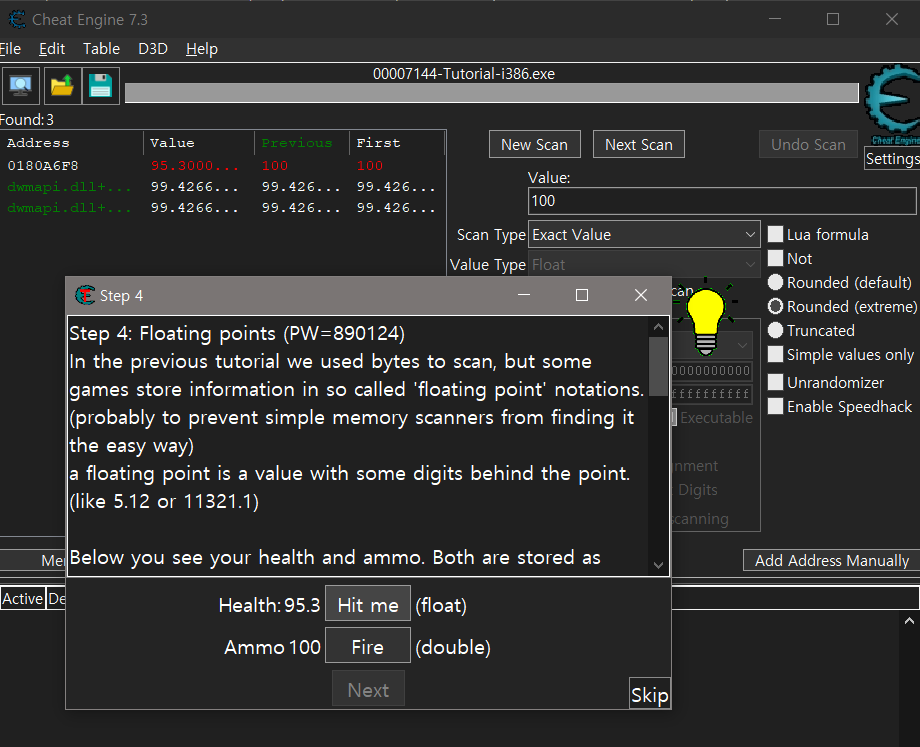Click the Cheat Engine icon in Step 4 titlebar
The width and height of the screenshot is (920, 747).
pyautogui.click(x=84, y=295)
